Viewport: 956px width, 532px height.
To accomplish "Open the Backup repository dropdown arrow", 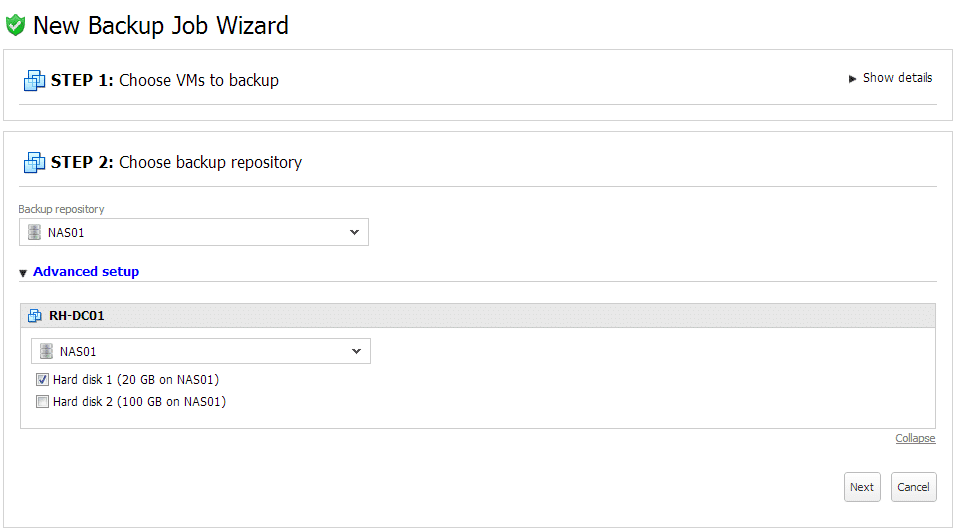I will click(x=354, y=232).
